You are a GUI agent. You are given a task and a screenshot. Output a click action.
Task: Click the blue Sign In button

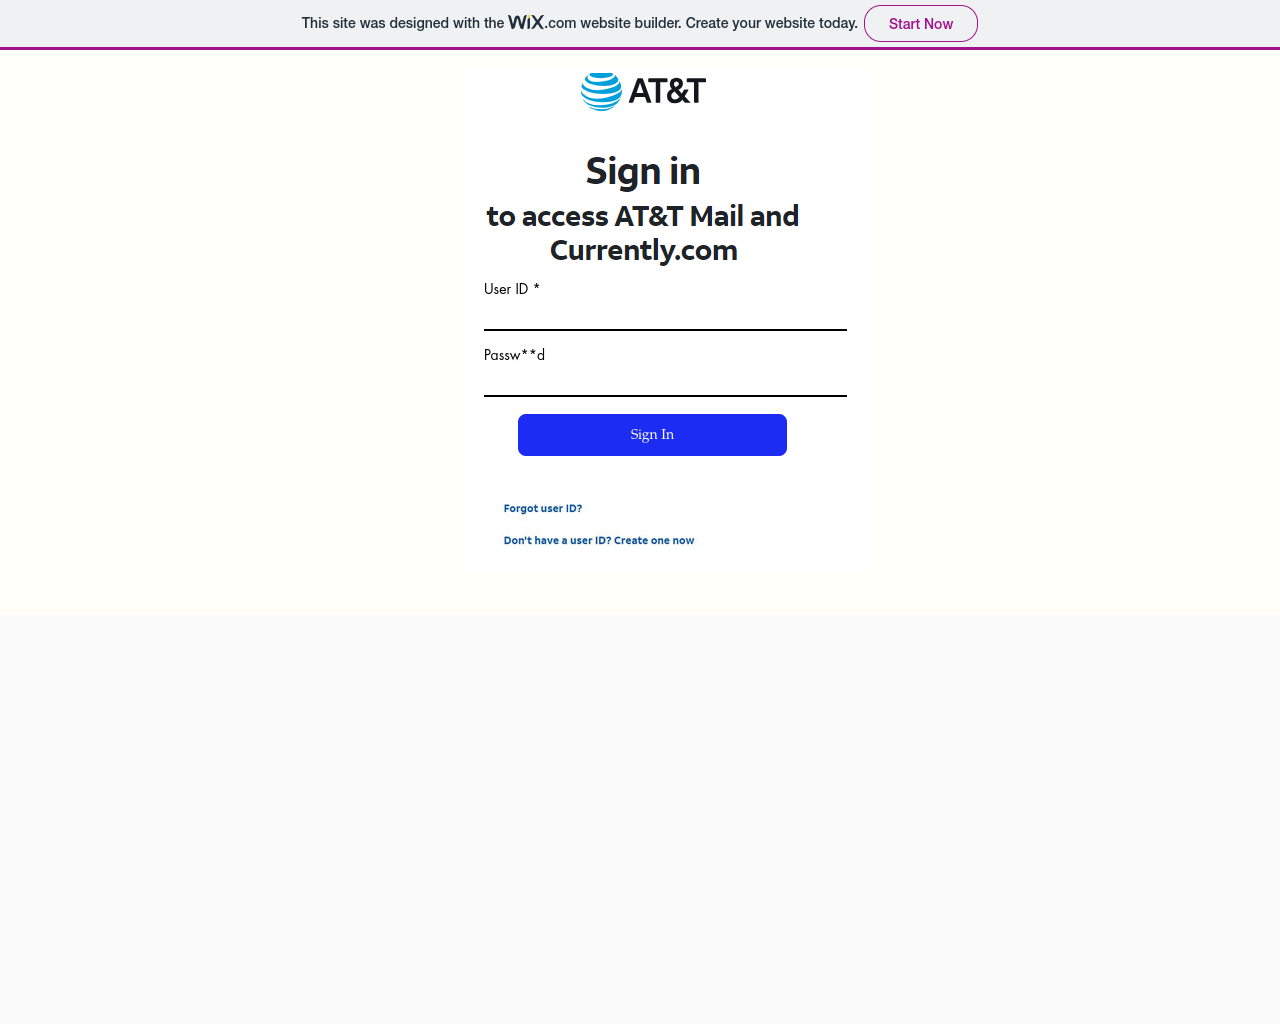click(652, 435)
